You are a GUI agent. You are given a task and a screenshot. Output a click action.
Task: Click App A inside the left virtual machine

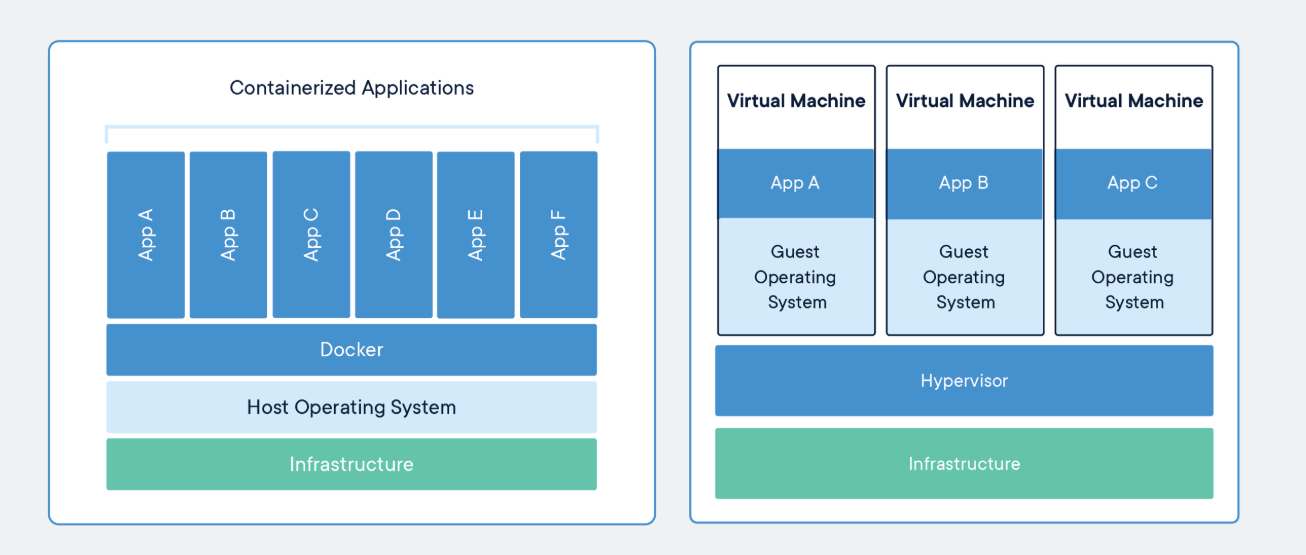[795, 183]
